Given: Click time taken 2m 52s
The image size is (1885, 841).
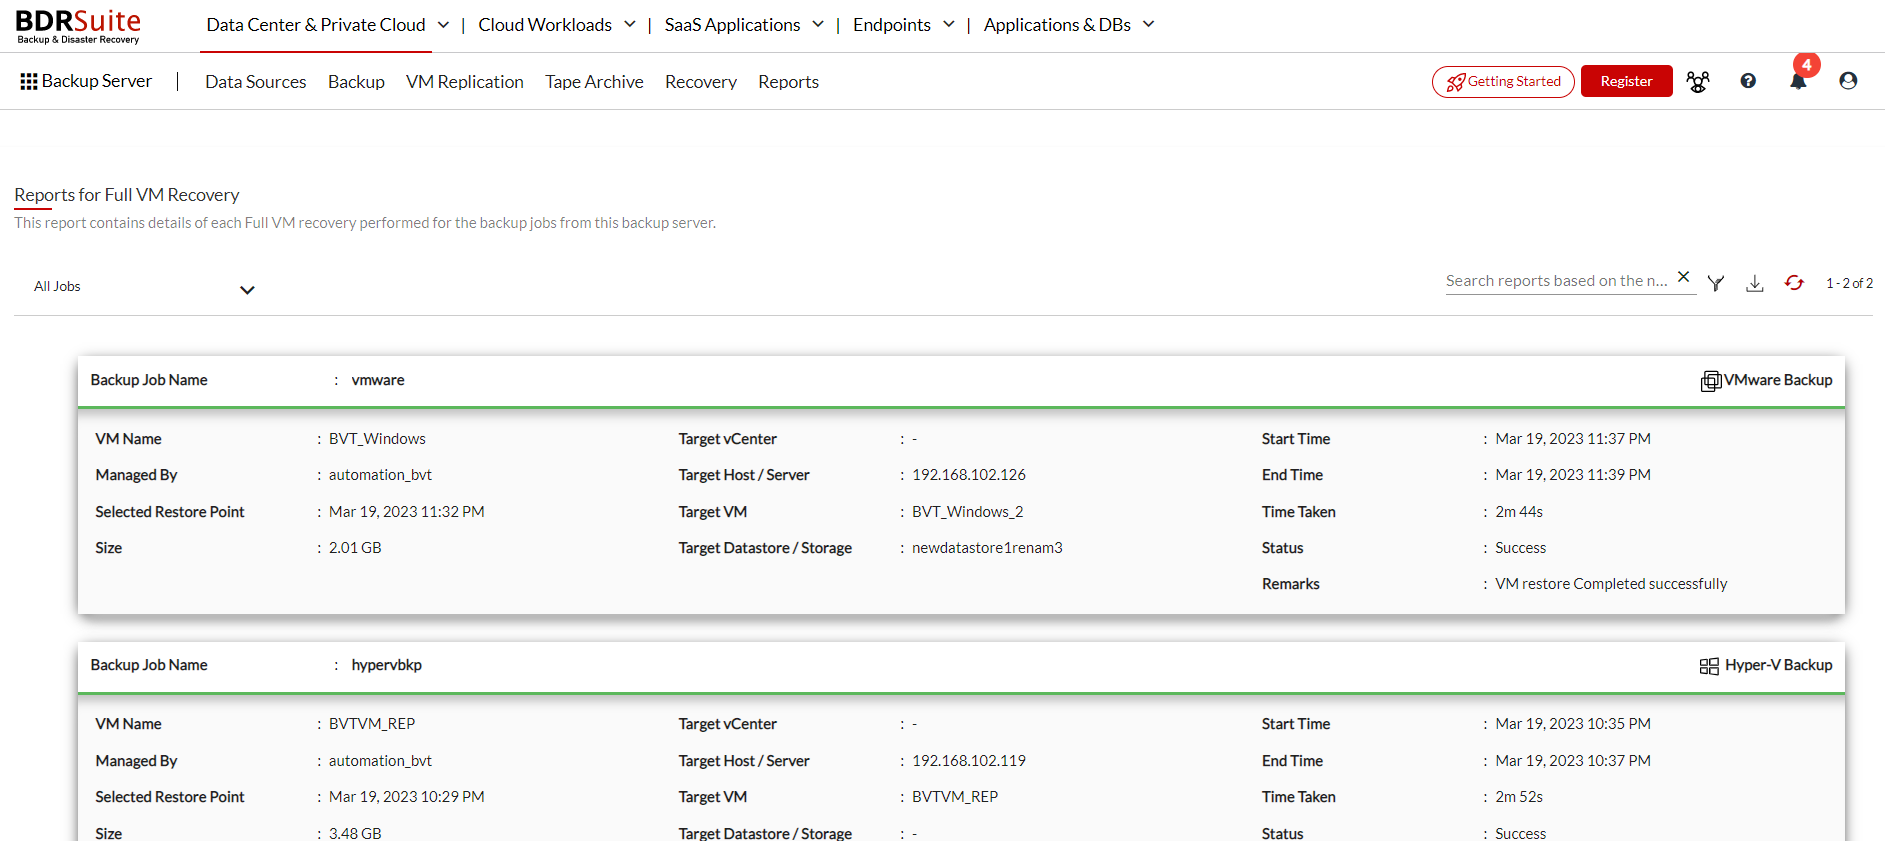Looking at the screenshot, I should click(1519, 797).
